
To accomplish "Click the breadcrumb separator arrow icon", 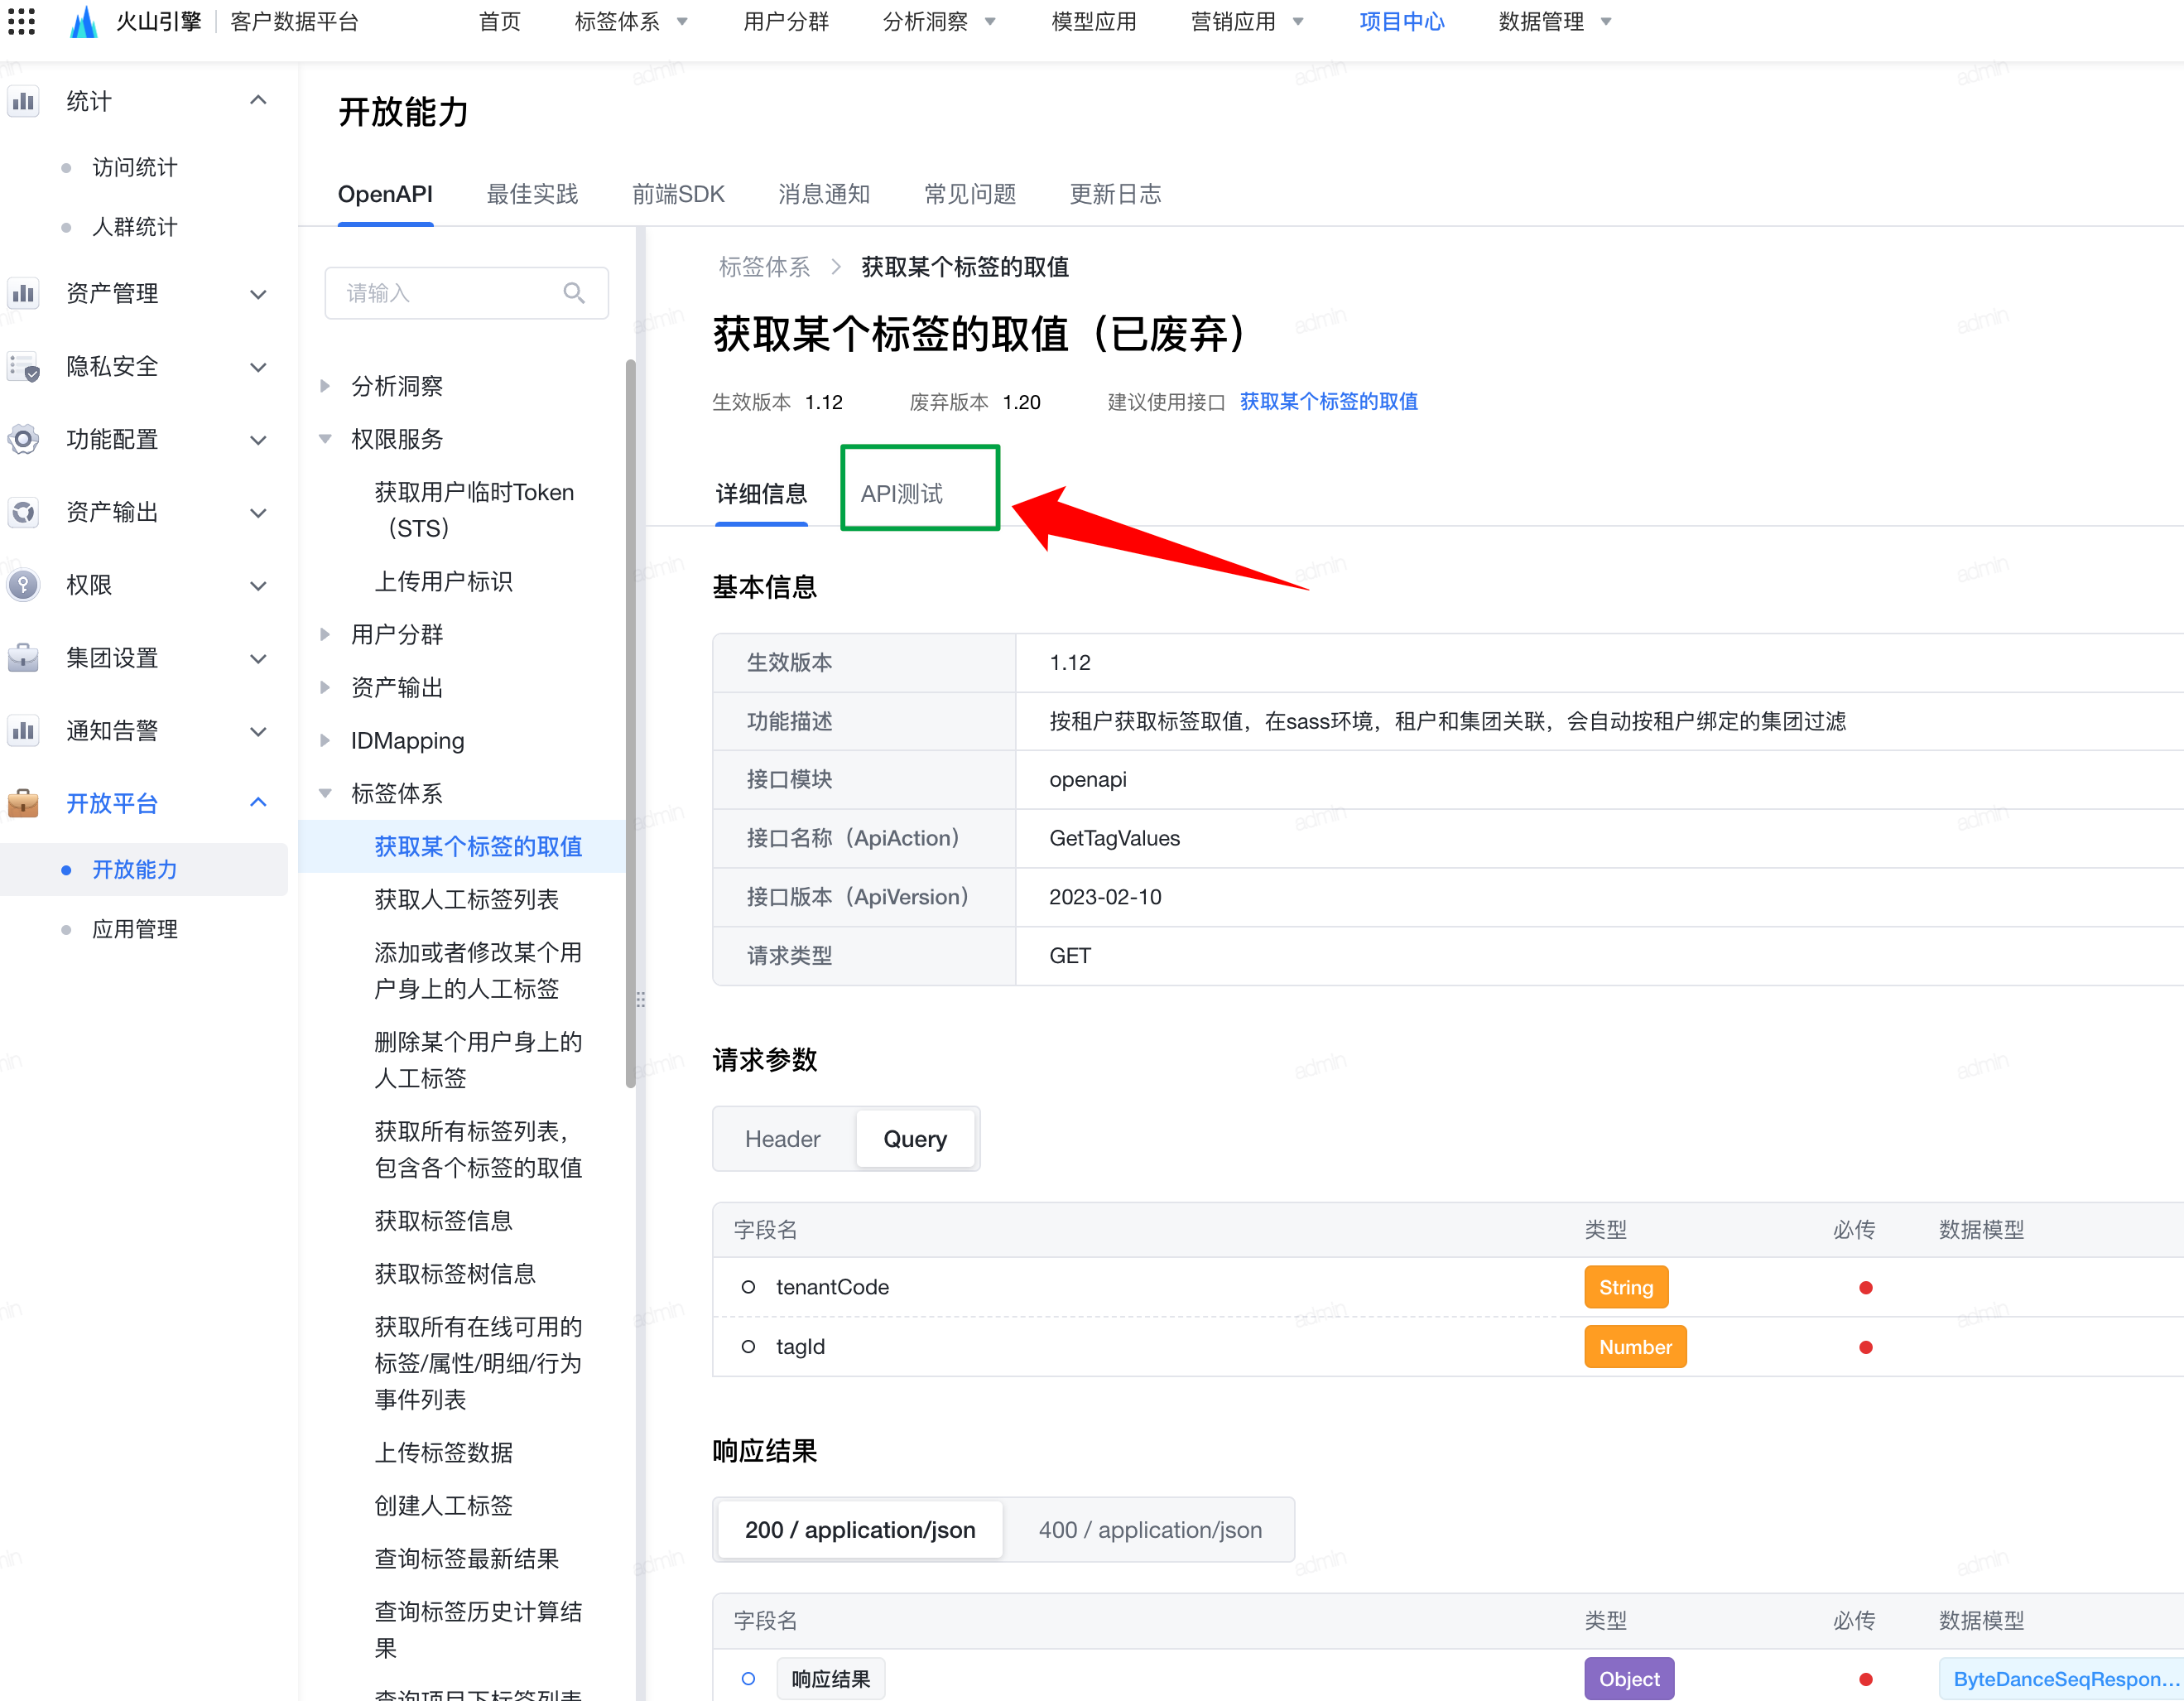I will (x=836, y=267).
